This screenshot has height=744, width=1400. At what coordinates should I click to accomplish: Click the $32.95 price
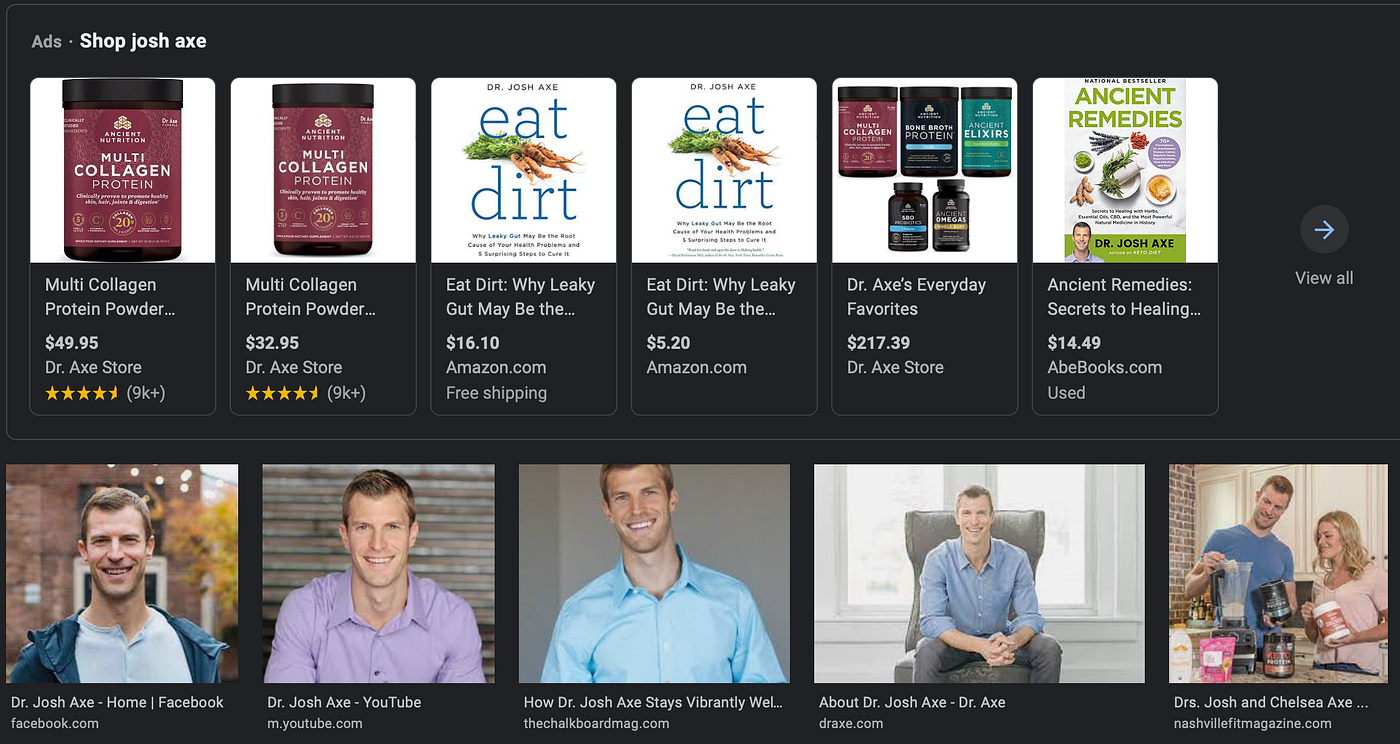pyautogui.click(x=273, y=343)
